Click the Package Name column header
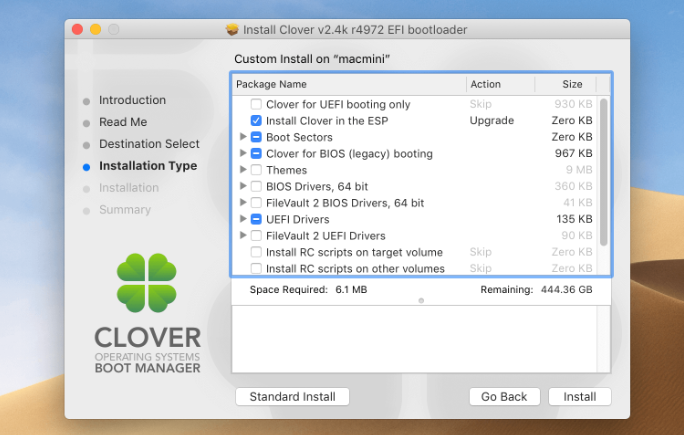Viewport: 684px width, 435px height. tap(349, 84)
